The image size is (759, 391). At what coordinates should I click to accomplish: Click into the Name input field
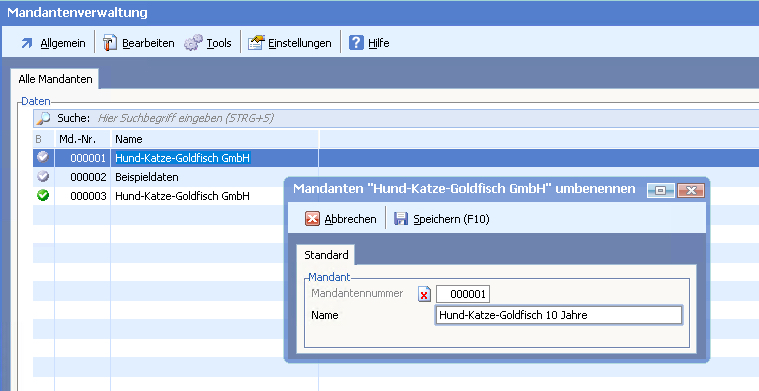click(x=559, y=315)
